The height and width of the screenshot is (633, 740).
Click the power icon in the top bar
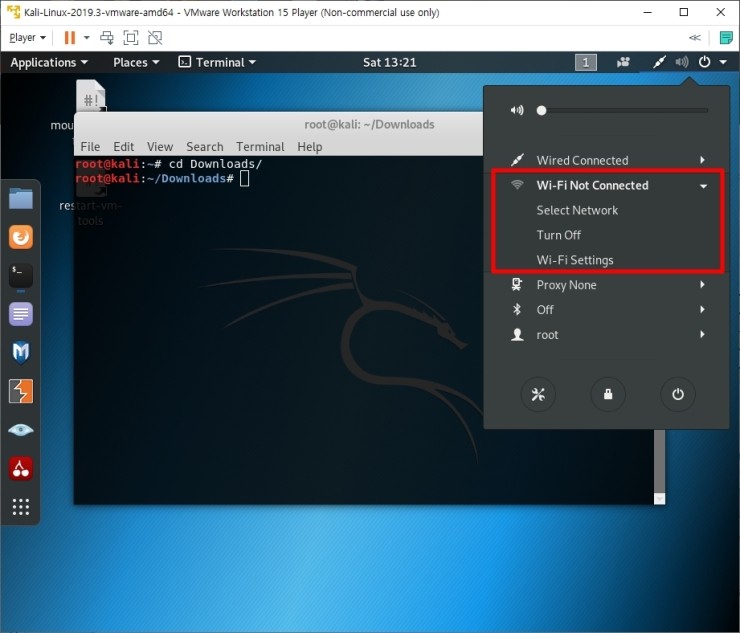704,62
